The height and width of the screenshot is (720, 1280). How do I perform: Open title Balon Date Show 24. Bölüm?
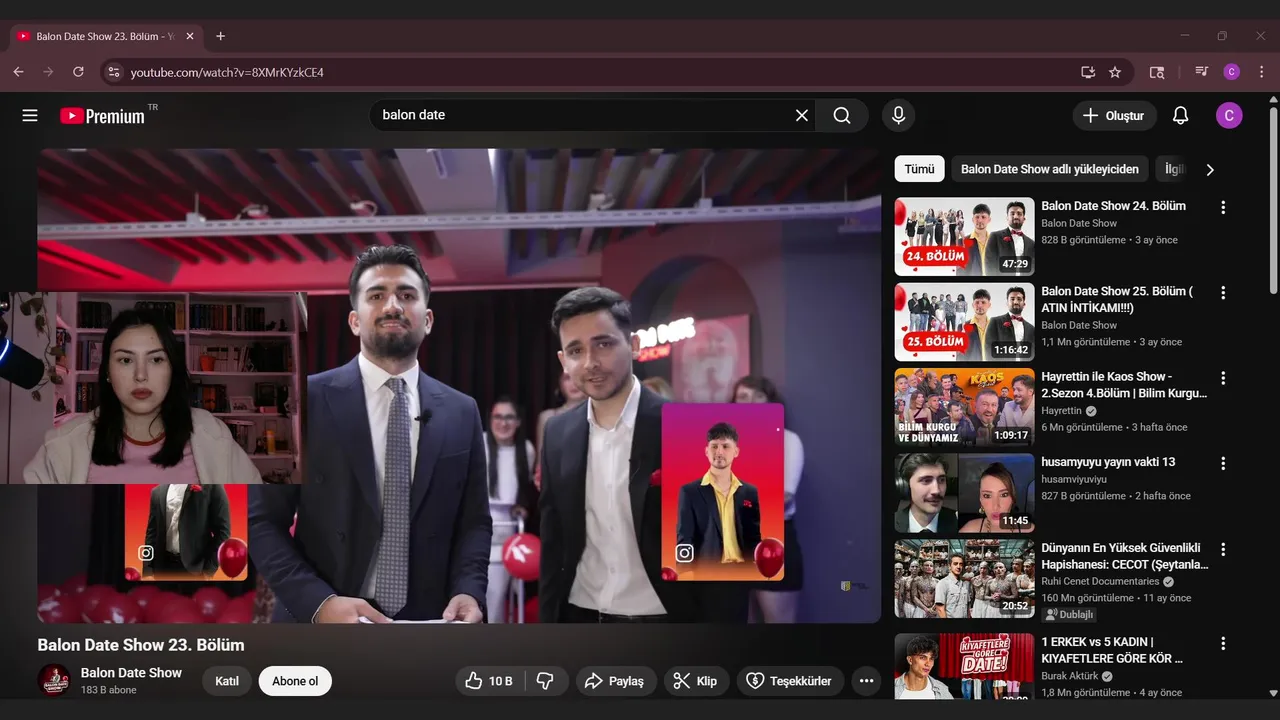(x=1113, y=206)
